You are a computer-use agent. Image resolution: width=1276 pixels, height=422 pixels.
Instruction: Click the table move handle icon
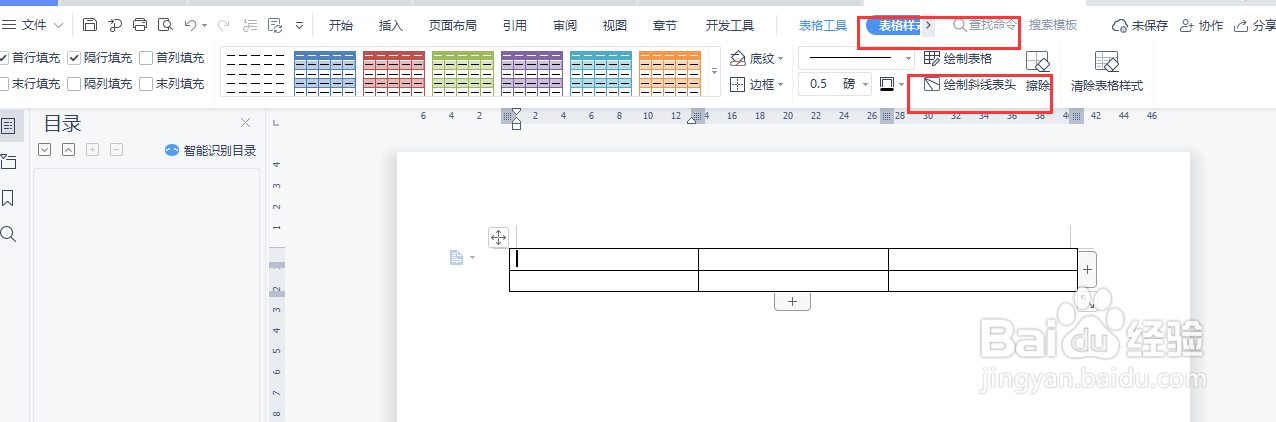[x=498, y=237]
